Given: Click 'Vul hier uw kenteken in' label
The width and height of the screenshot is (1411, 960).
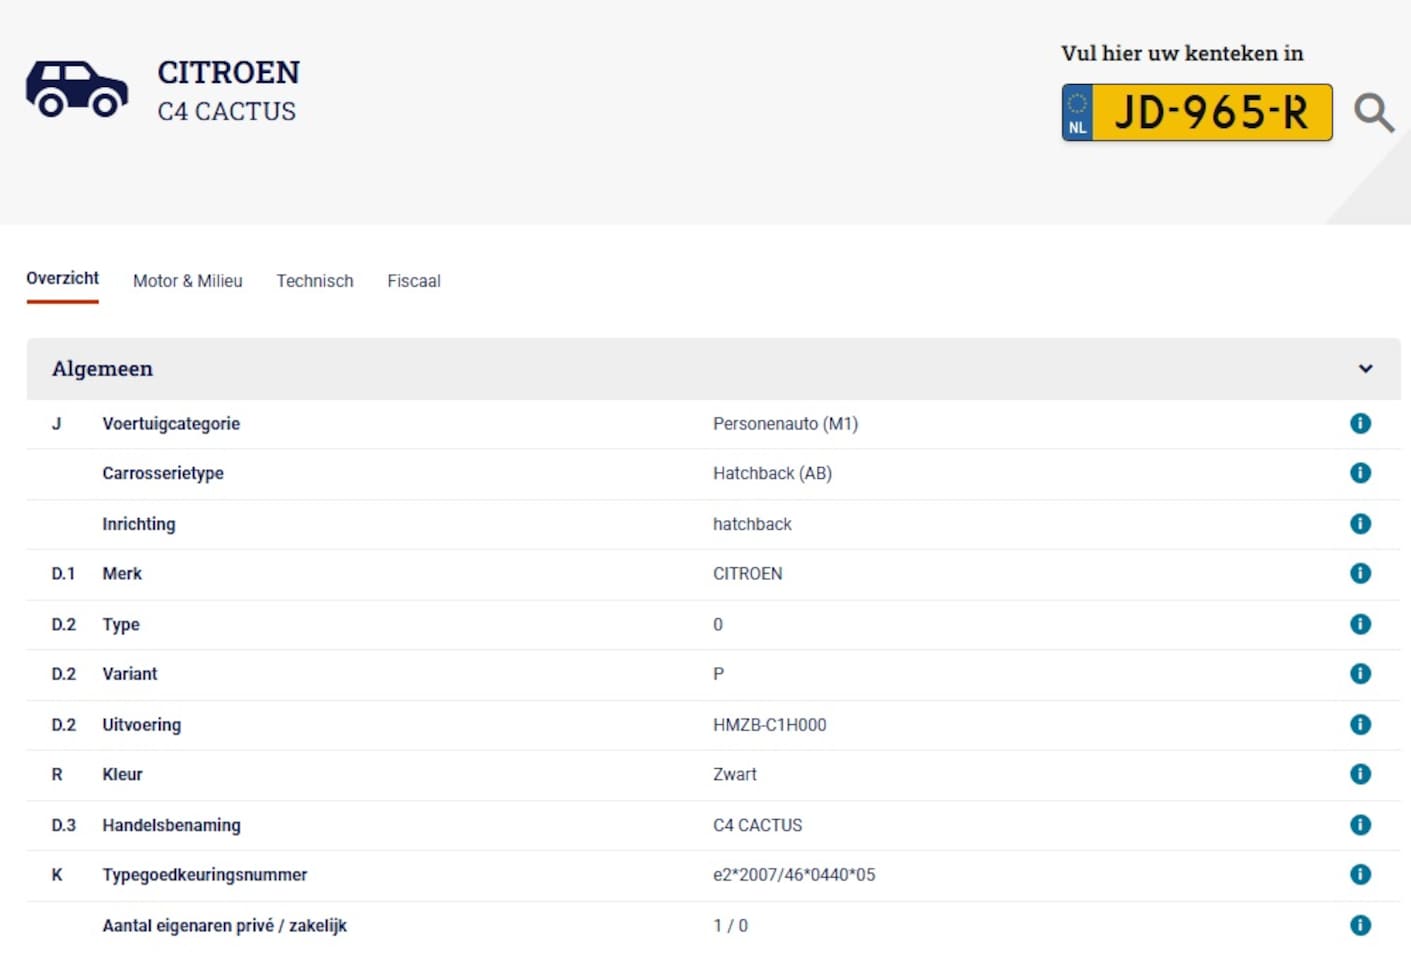Looking at the screenshot, I should [1182, 53].
